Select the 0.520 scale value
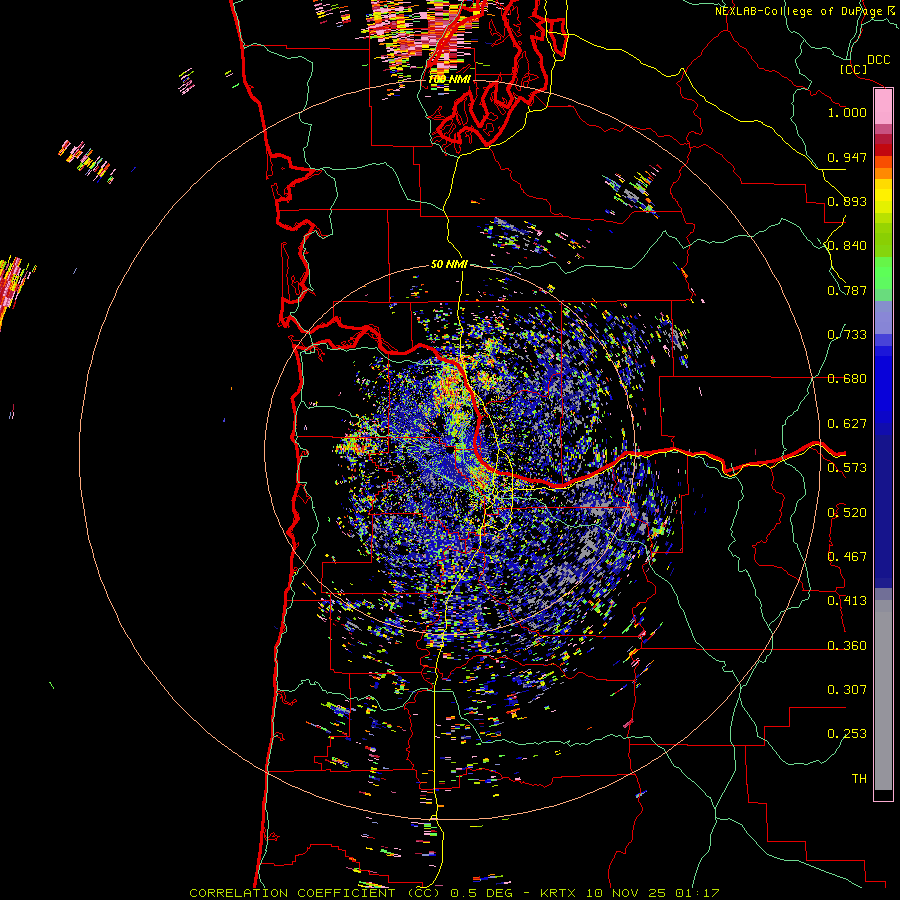Image resolution: width=900 pixels, height=900 pixels. click(847, 513)
